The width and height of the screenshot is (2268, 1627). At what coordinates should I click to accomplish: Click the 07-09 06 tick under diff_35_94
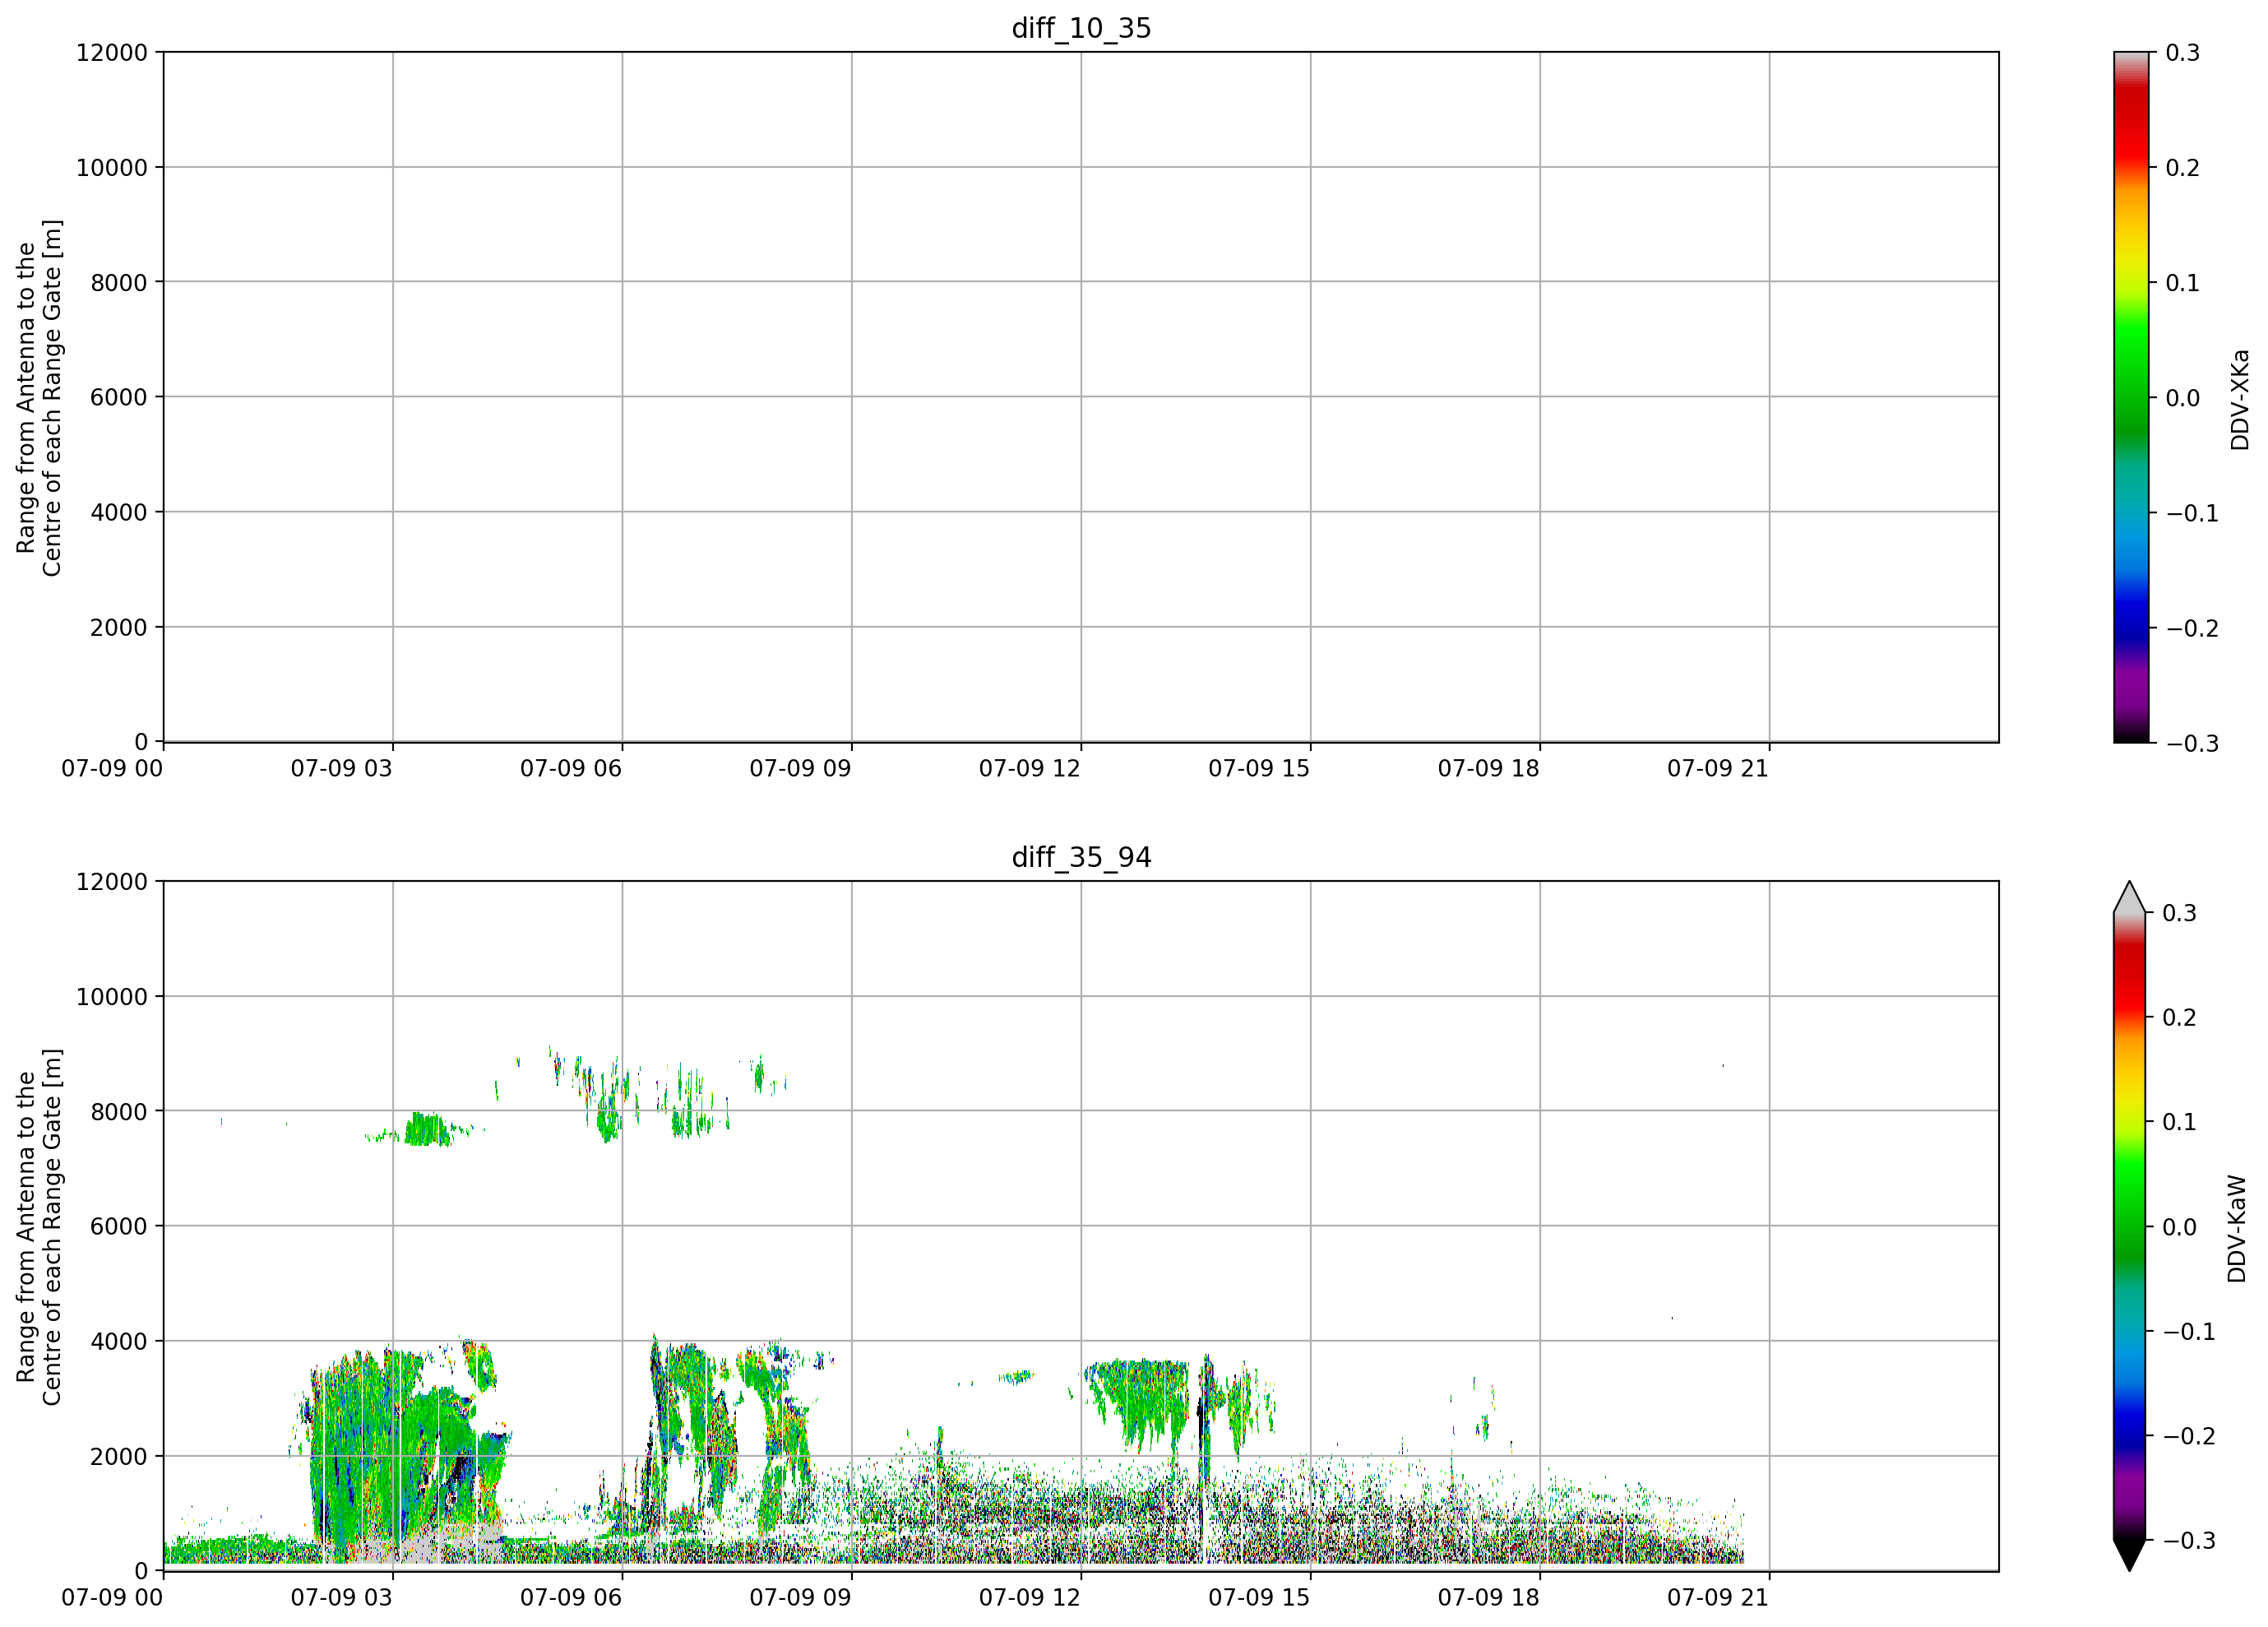click(x=571, y=1598)
